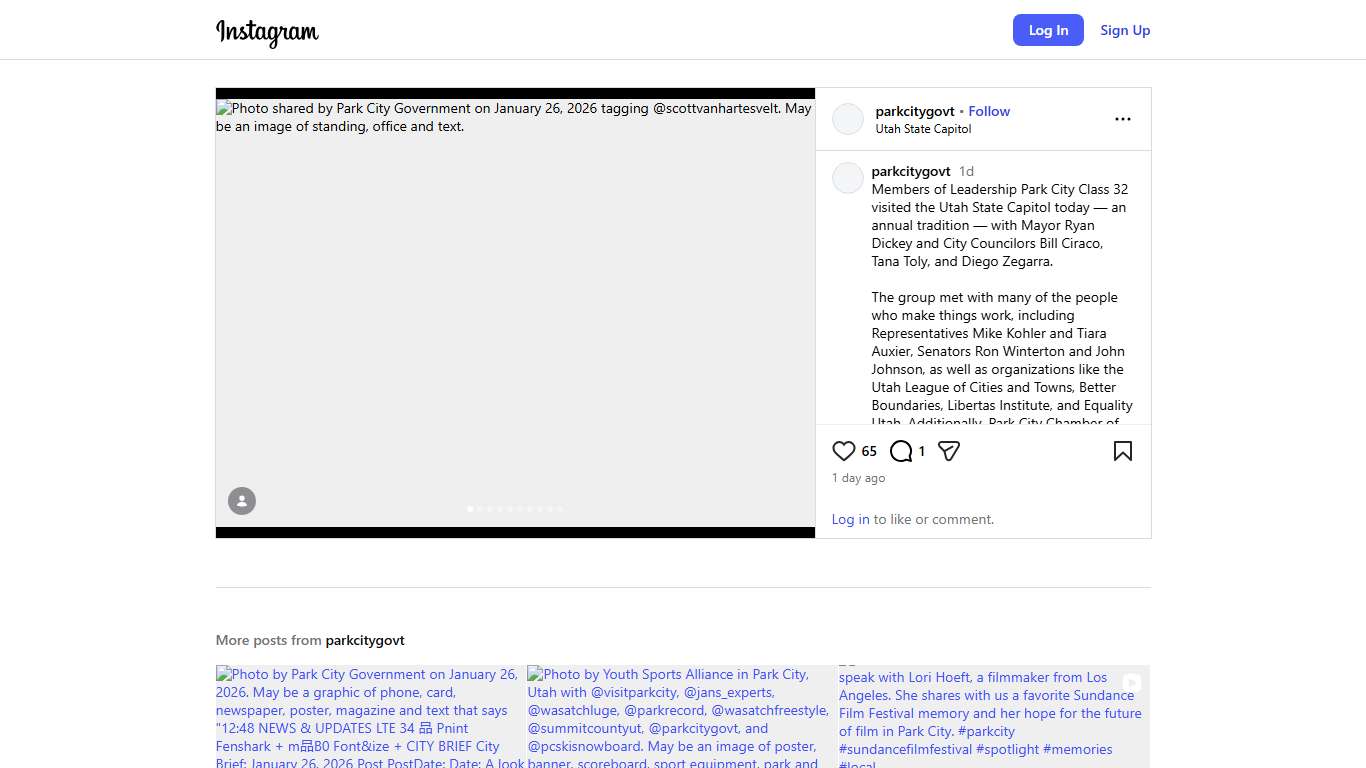The height and width of the screenshot is (768, 1366).
Task: Open comments via speech bubble icon
Action: click(x=901, y=451)
